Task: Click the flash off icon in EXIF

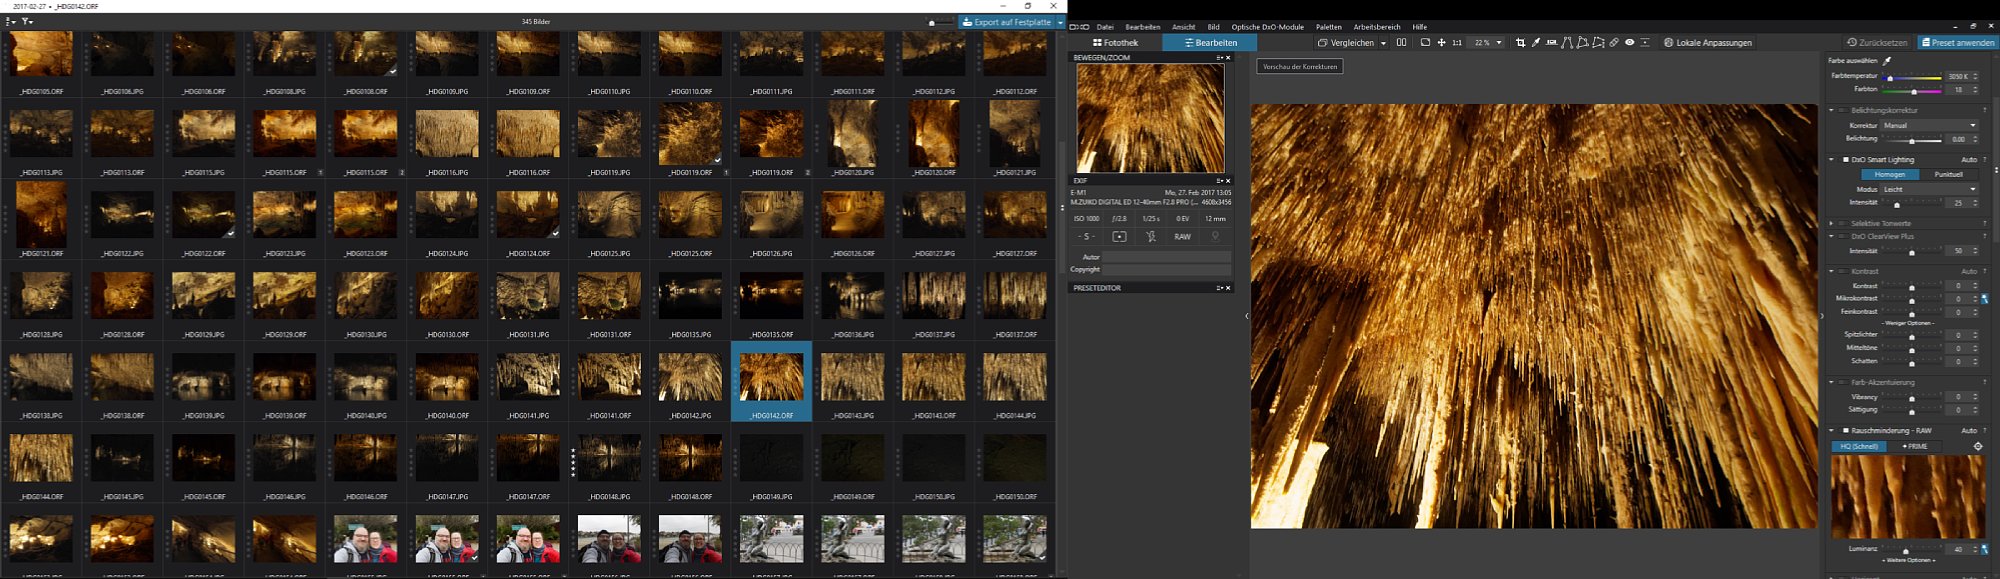Action: click(1151, 237)
